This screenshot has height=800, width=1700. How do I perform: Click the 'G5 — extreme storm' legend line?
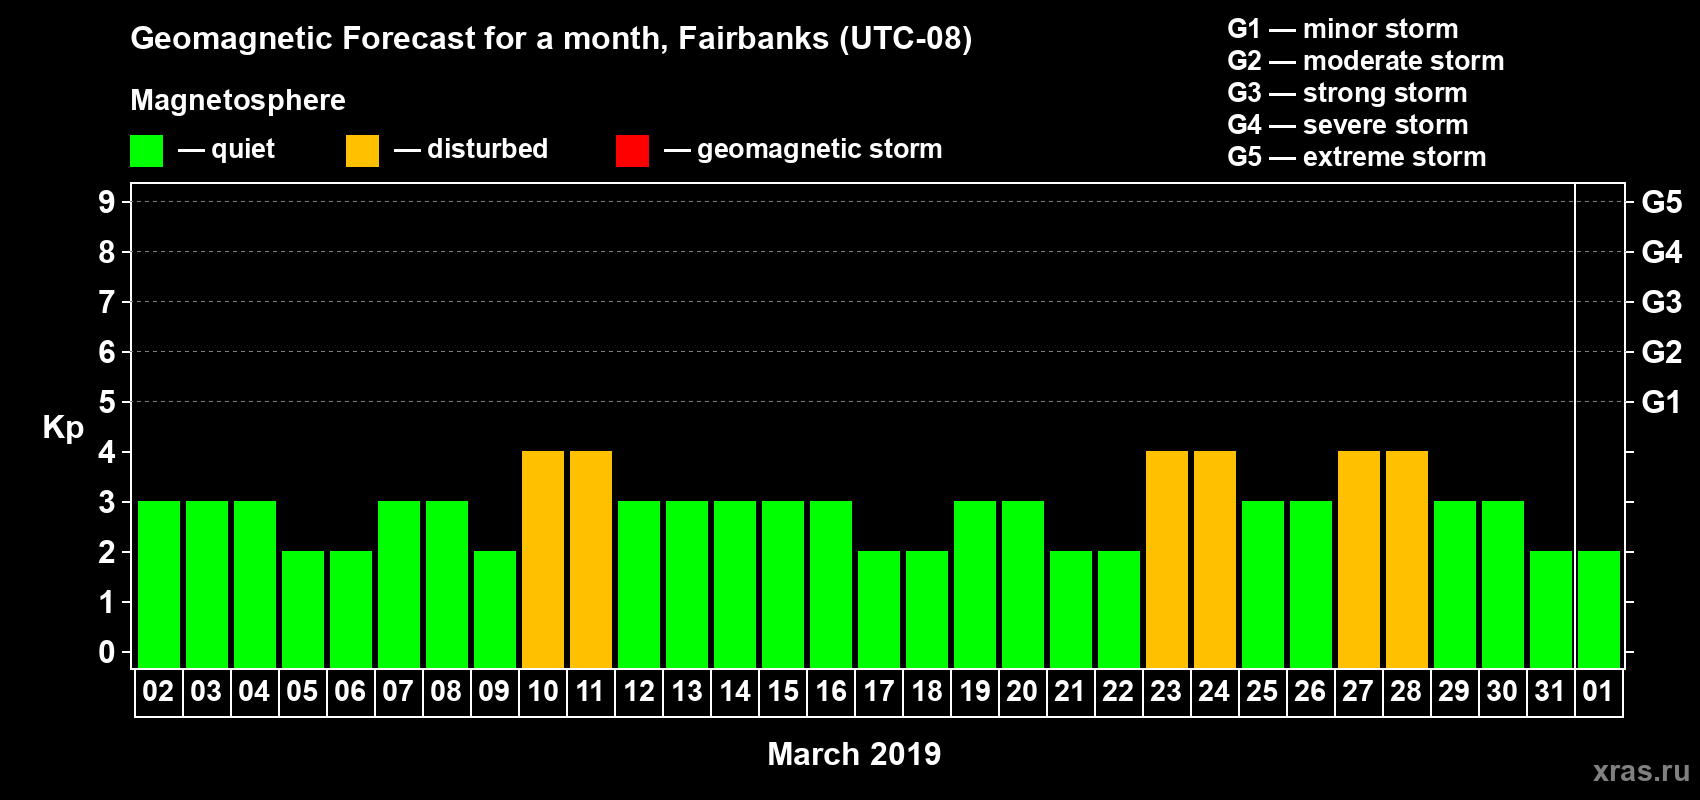pos(1357,156)
